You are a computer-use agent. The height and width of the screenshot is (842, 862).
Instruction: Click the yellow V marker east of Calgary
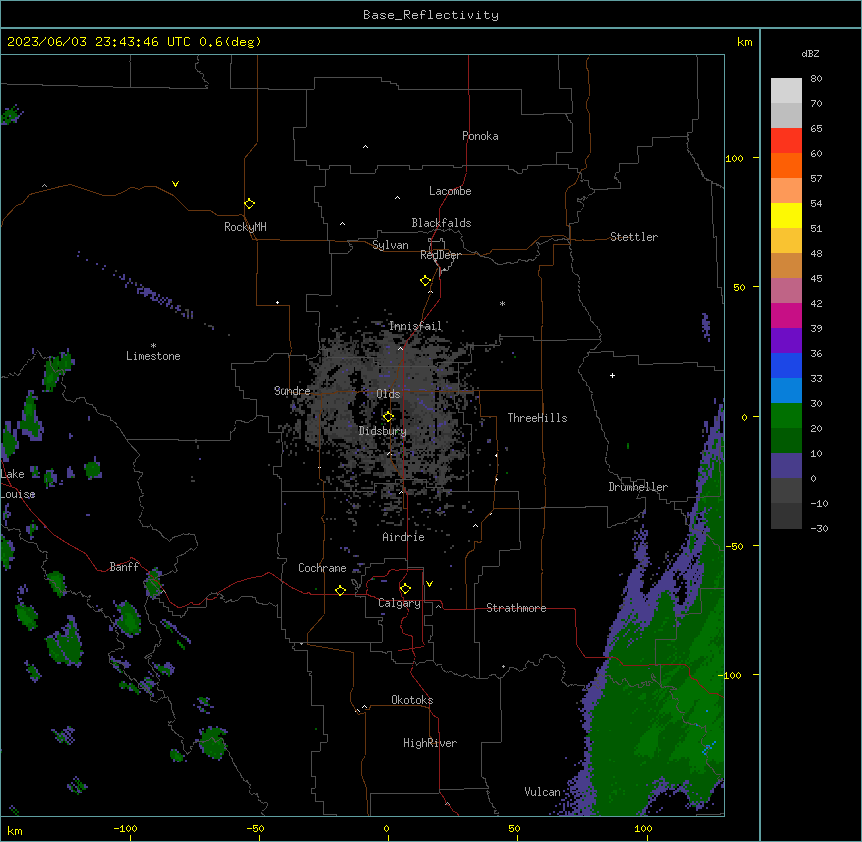tap(429, 584)
